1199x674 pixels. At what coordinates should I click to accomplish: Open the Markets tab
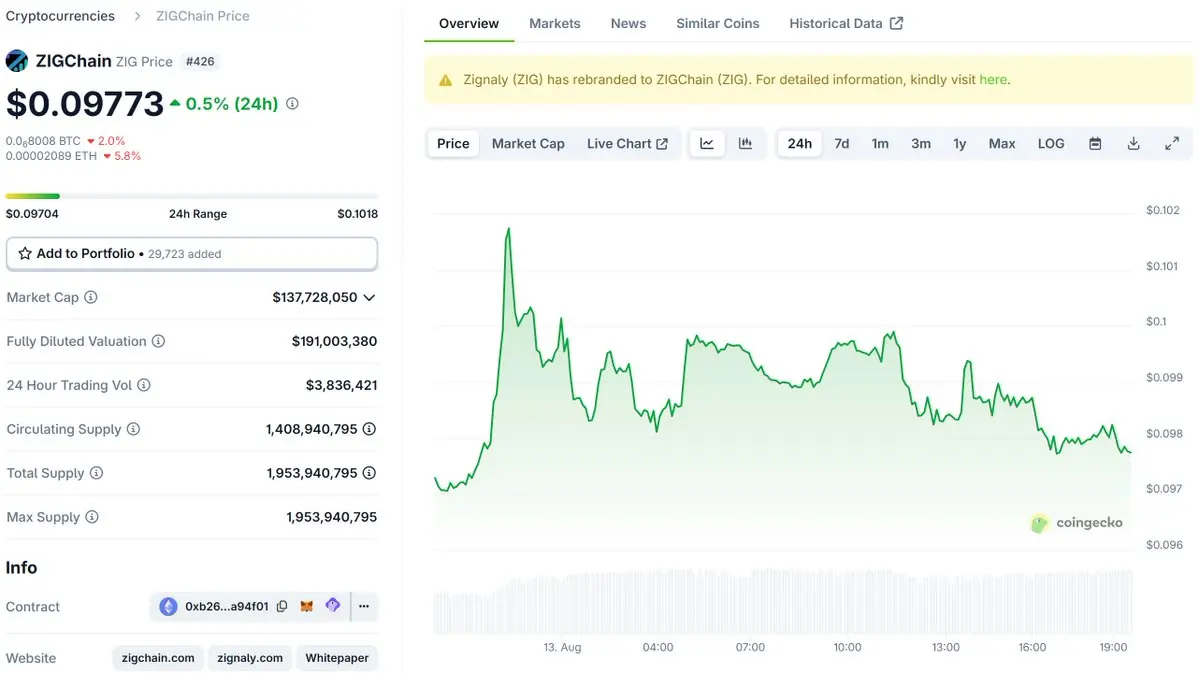[554, 24]
